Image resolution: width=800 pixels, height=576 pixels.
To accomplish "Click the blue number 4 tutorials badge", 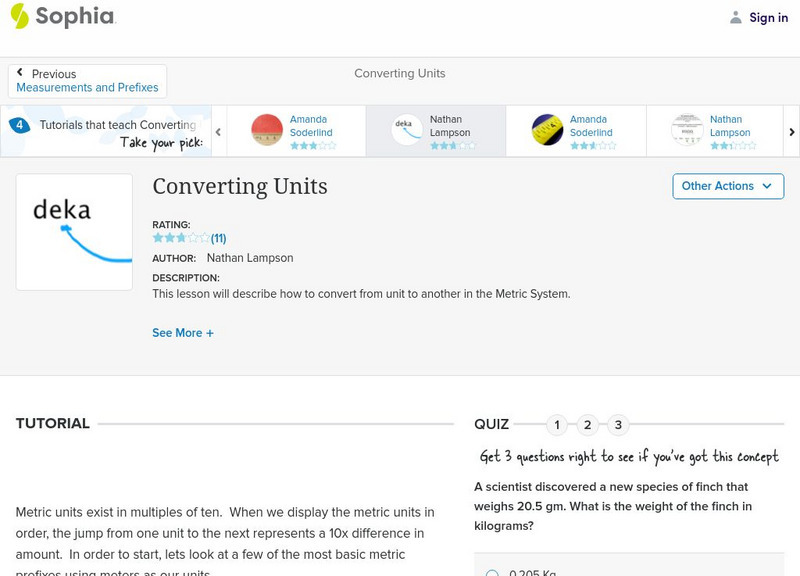I will tap(19, 125).
